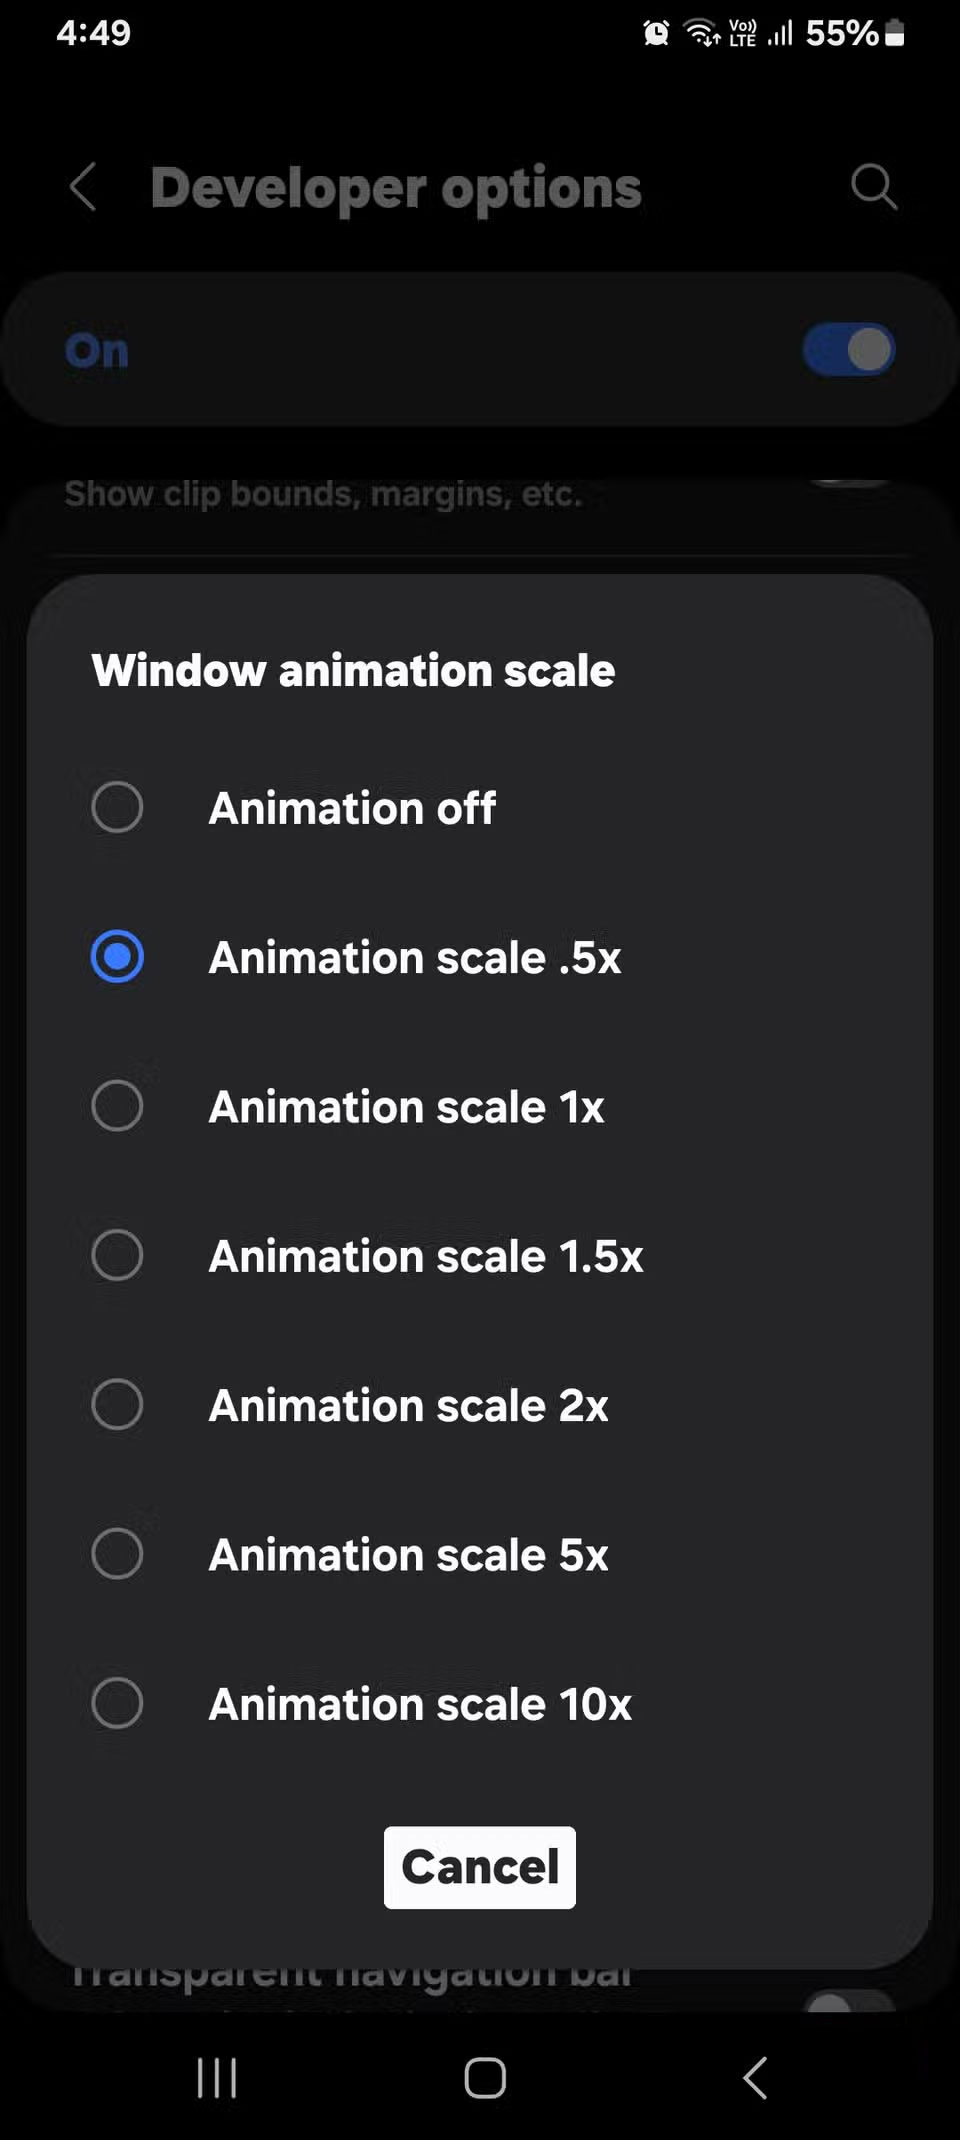
Task: Tap the LTE signal strength indicator
Action: (x=779, y=34)
